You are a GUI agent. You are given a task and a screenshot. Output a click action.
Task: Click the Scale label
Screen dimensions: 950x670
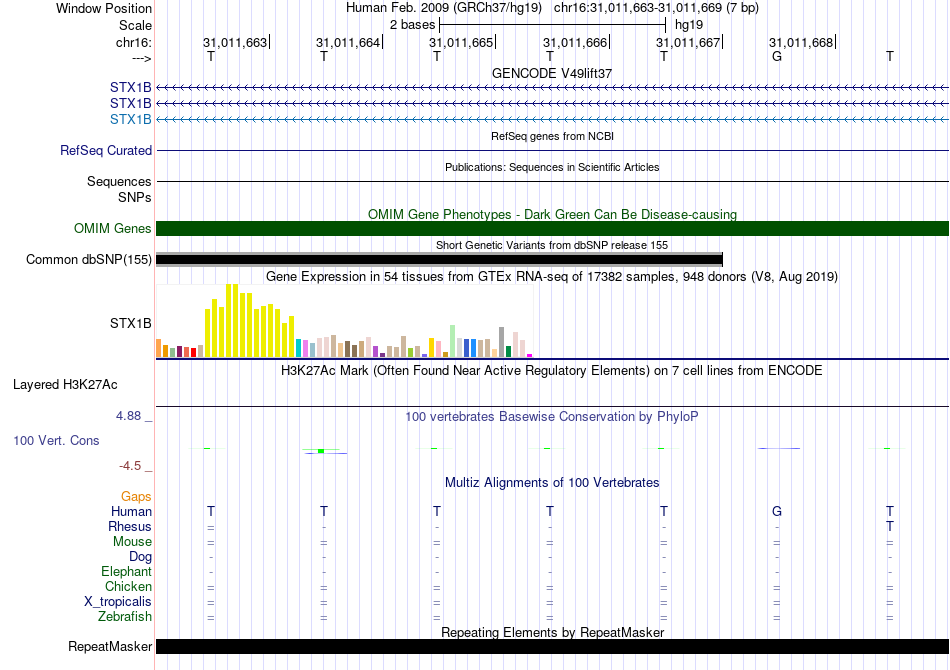click(135, 25)
